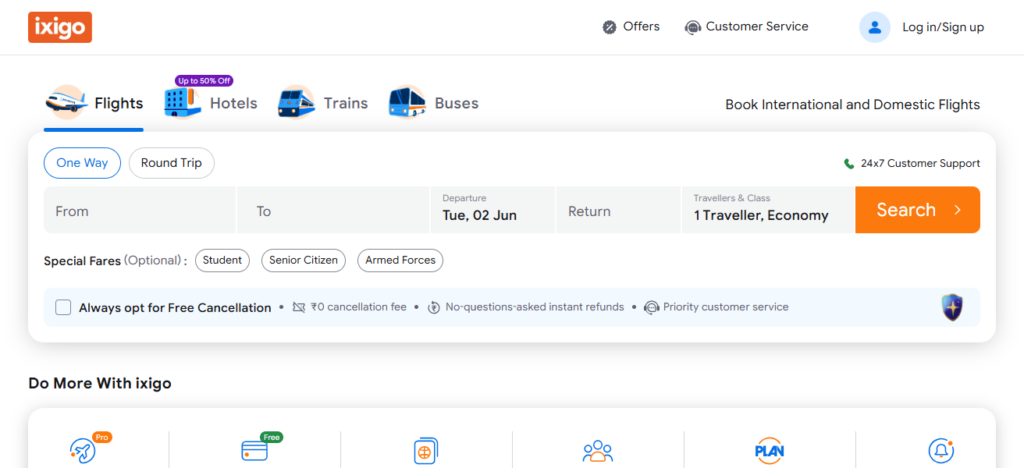This screenshot has width=1024, height=468.
Task: Click the 'Do More With ixigo' heading
Action: pyautogui.click(x=100, y=383)
